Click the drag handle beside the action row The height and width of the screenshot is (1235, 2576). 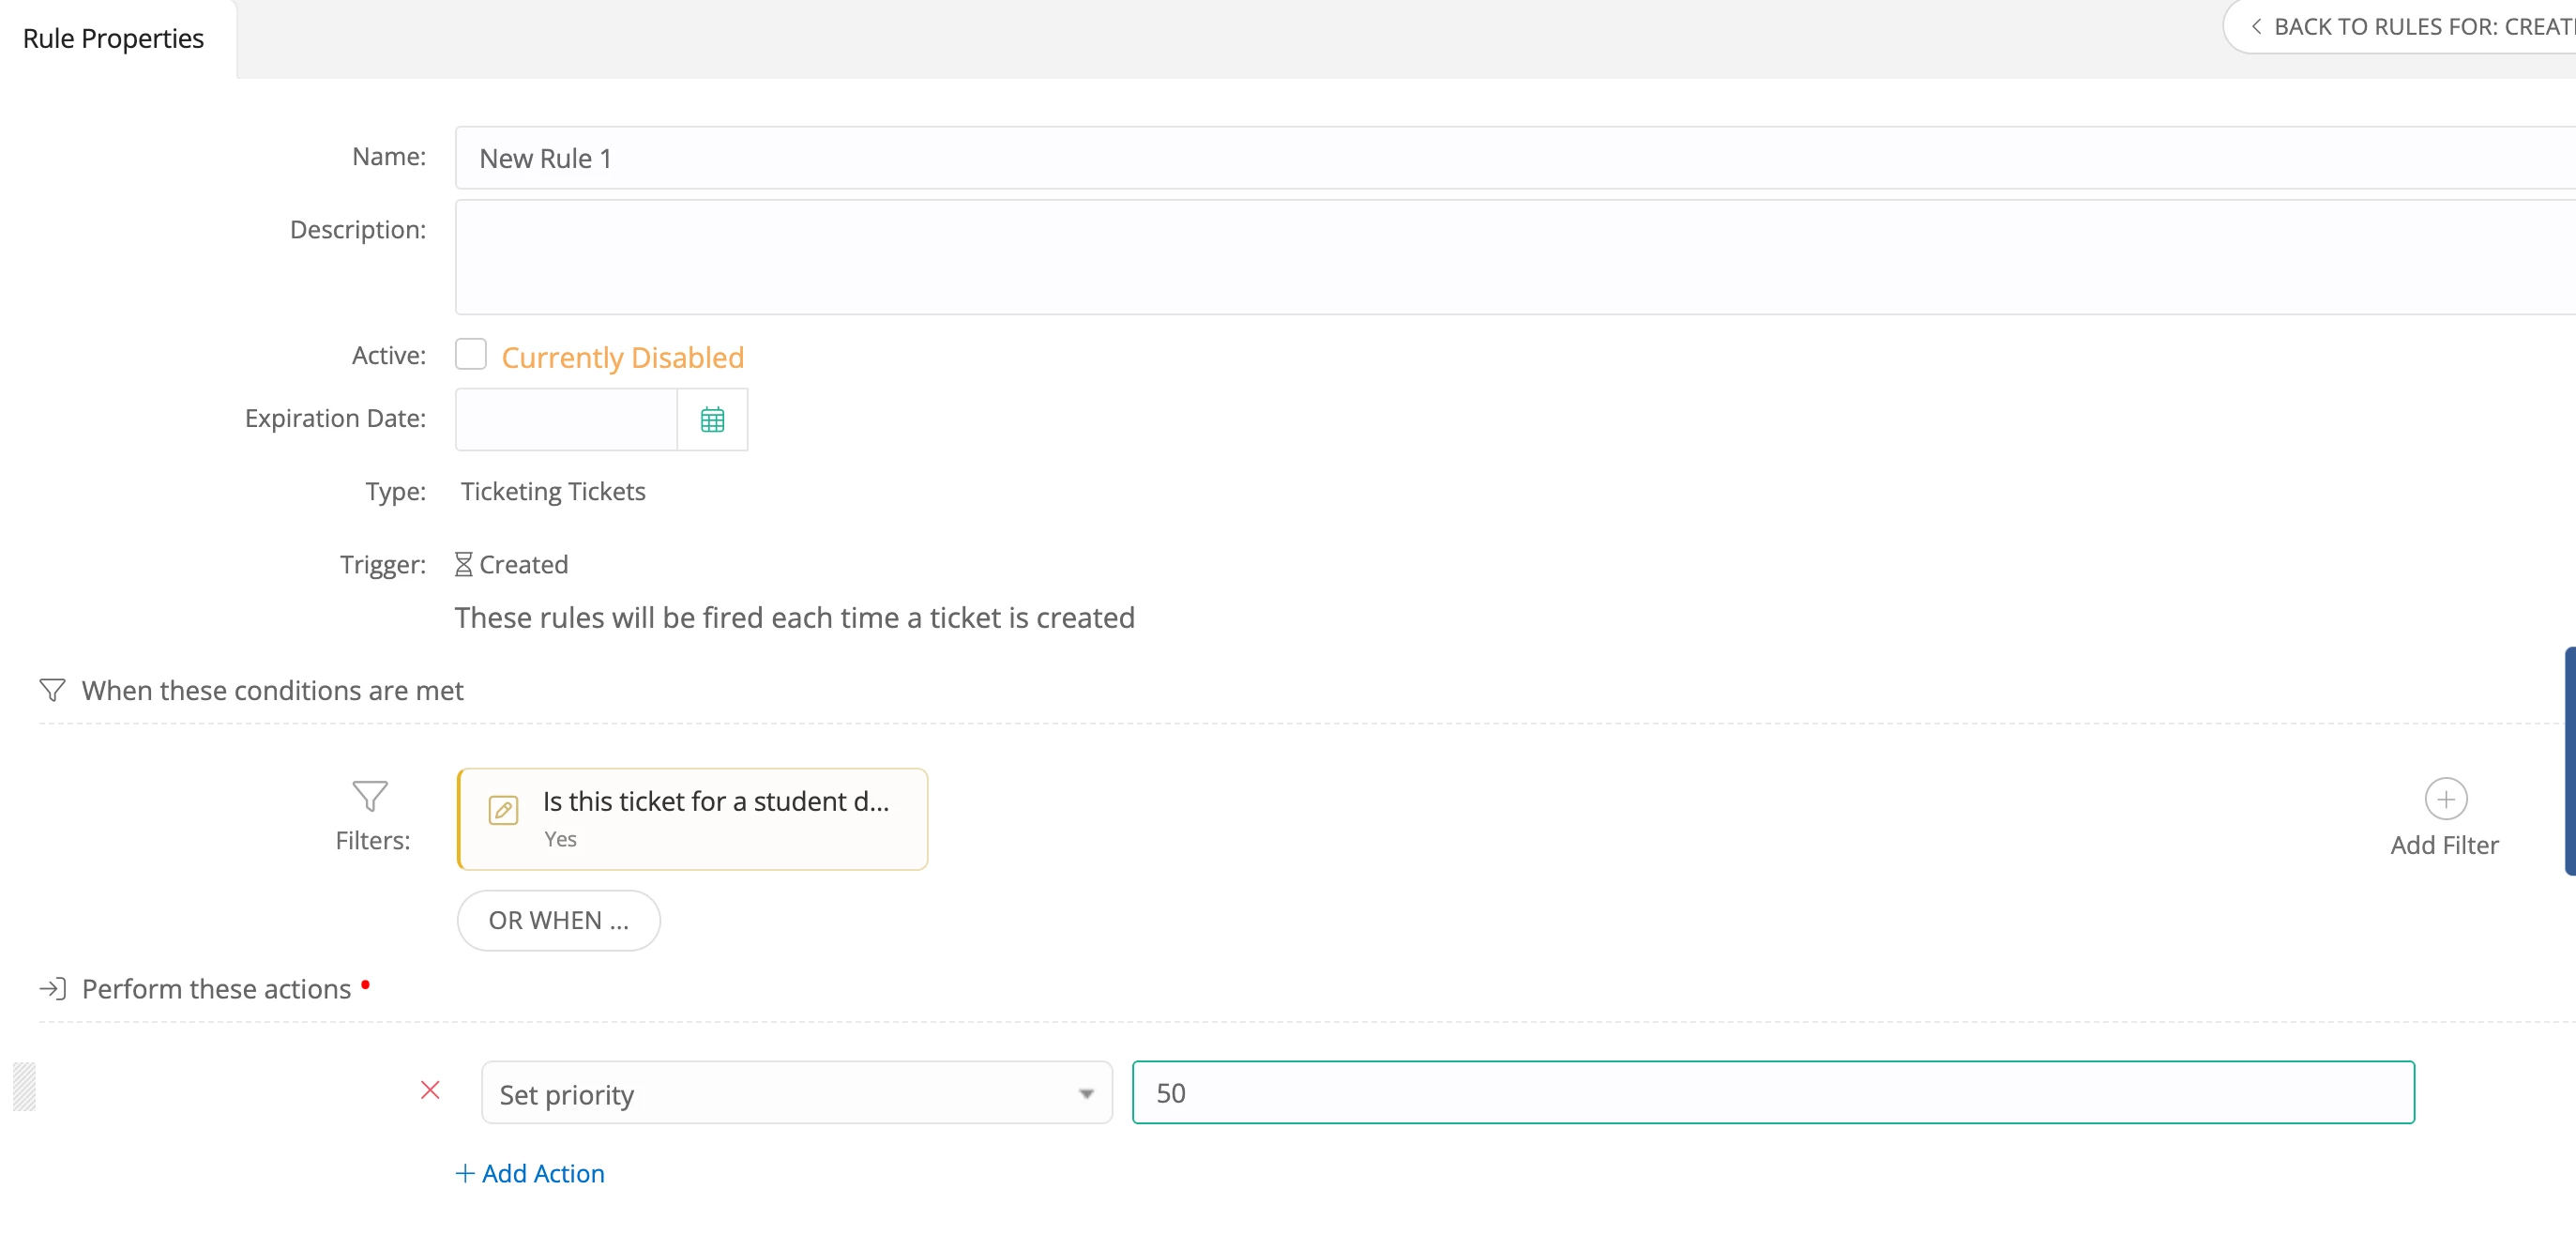click(x=24, y=1087)
